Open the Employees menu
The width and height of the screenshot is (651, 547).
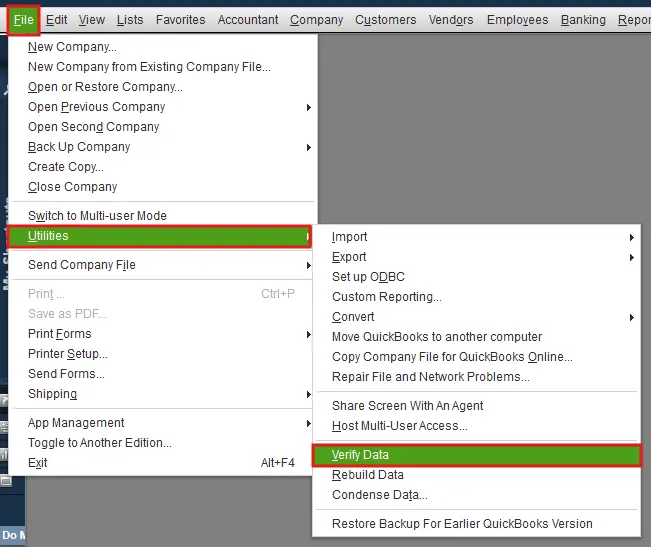click(517, 20)
